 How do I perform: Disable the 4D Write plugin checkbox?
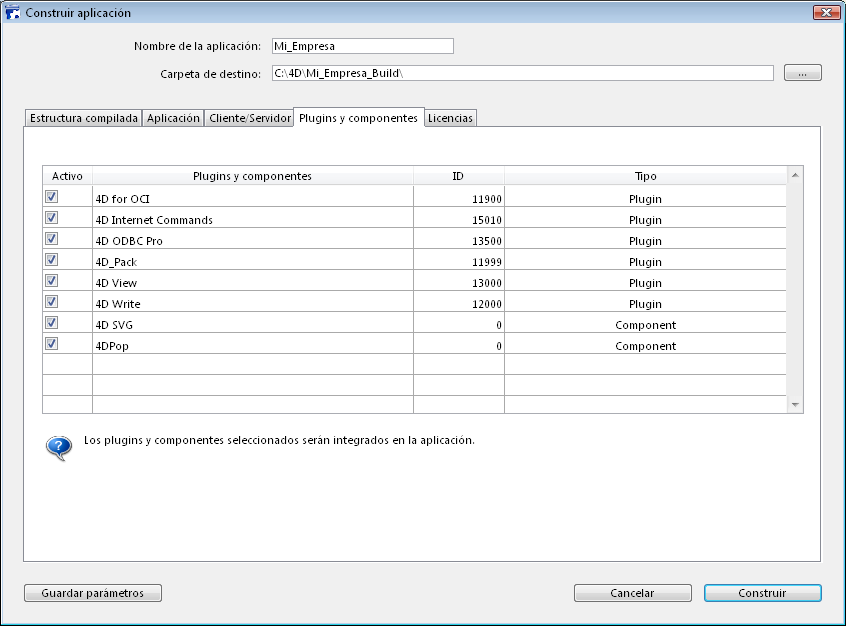(52, 302)
